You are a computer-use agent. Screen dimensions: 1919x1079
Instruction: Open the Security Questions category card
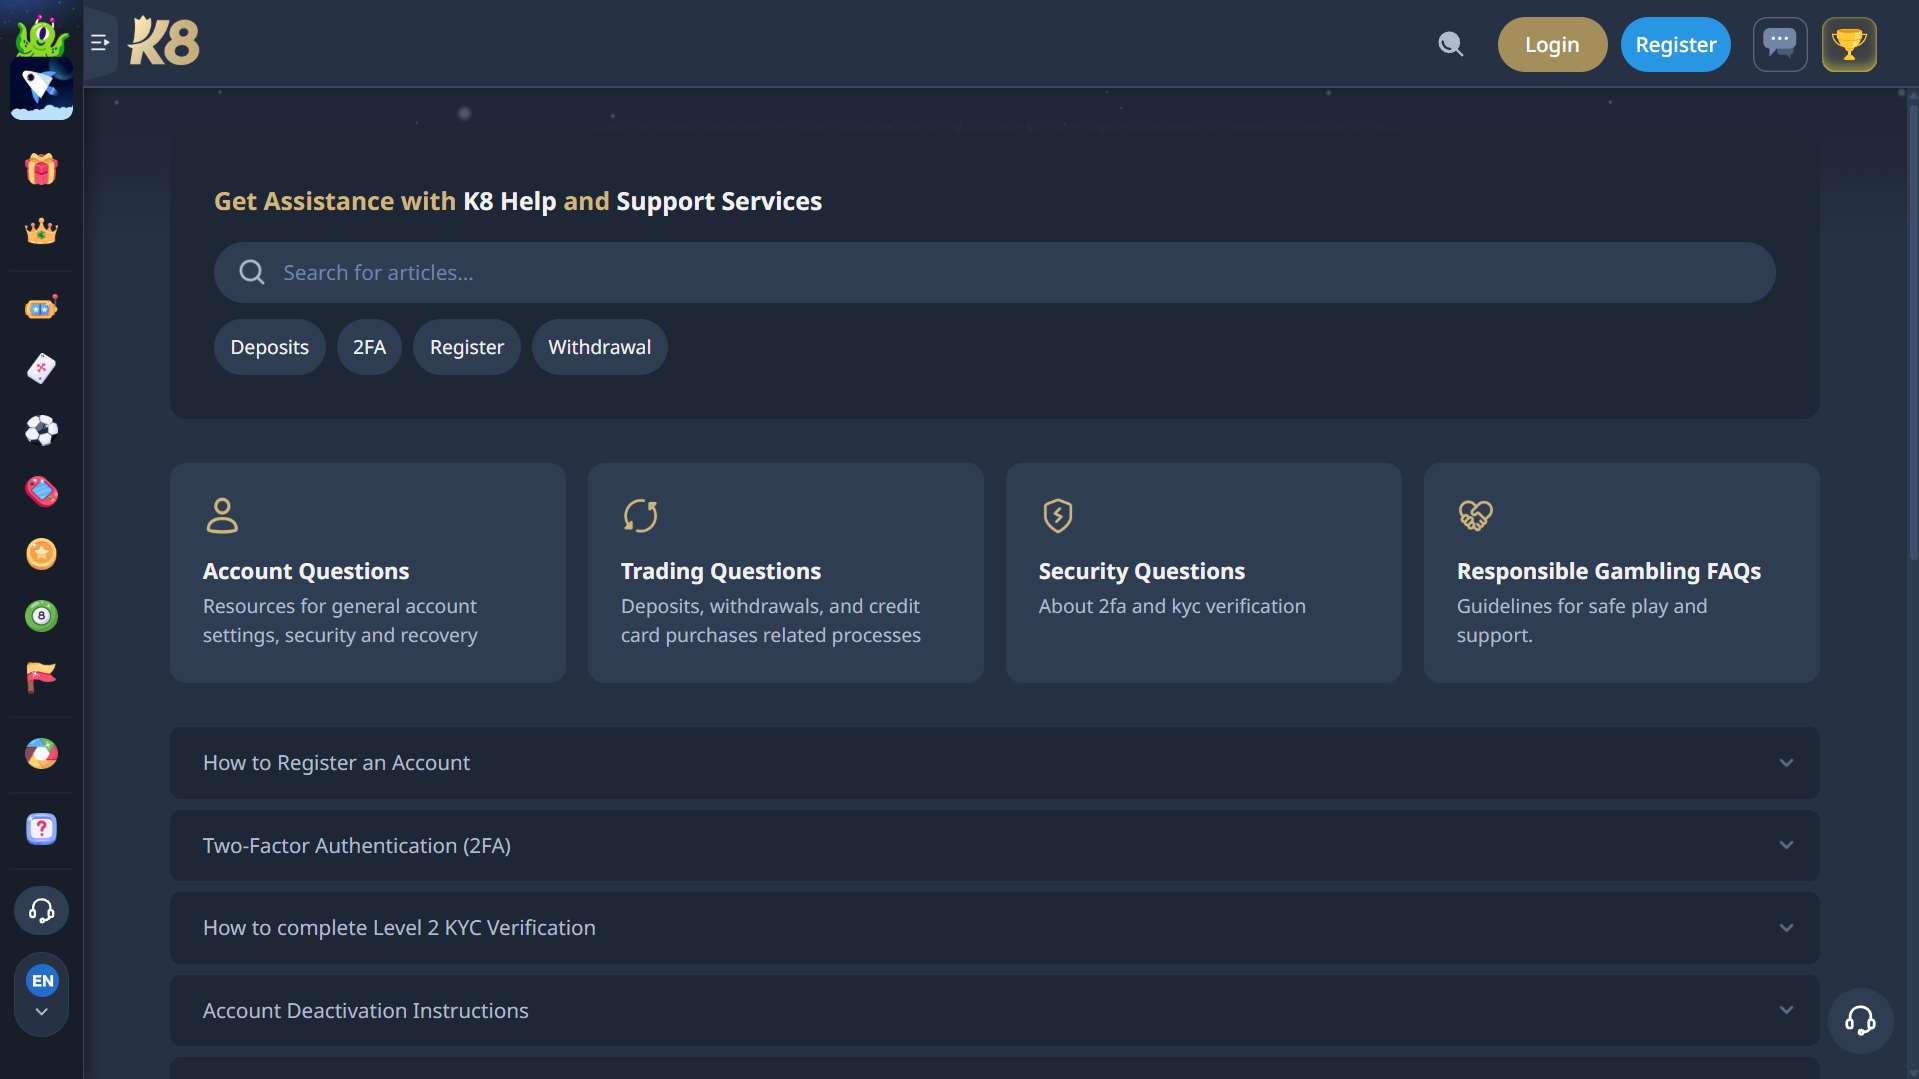[x=1203, y=573]
